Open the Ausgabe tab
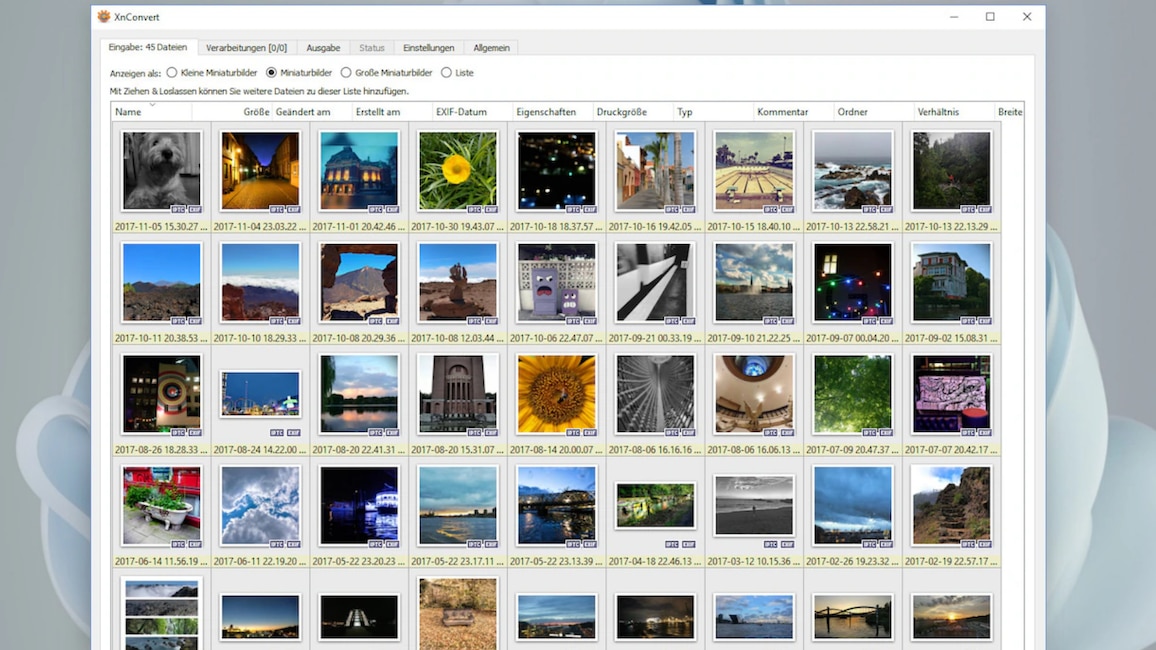The height and width of the screenshot is (650, 1156). (323, 48)
